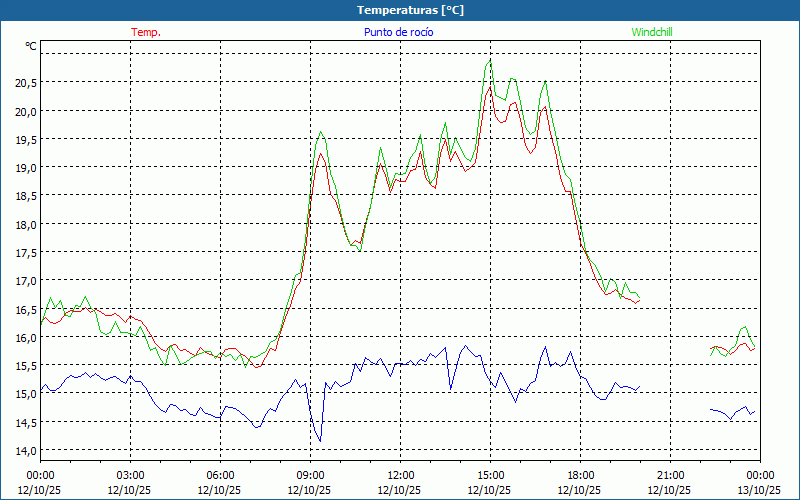Click the 15:00 time axis label
The height and width of the screenshot is (500, 800).
coord(491,475)
